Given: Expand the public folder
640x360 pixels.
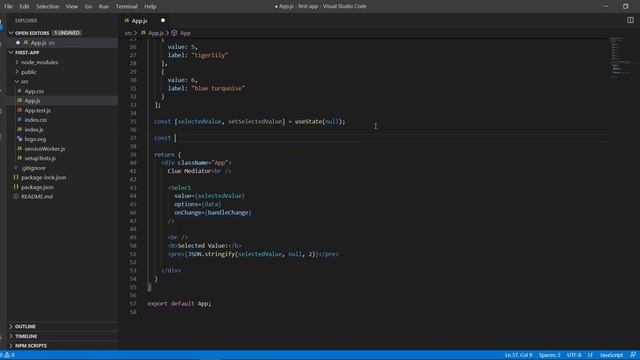Looking at the screenshot, I should click(x=29, y=72).
